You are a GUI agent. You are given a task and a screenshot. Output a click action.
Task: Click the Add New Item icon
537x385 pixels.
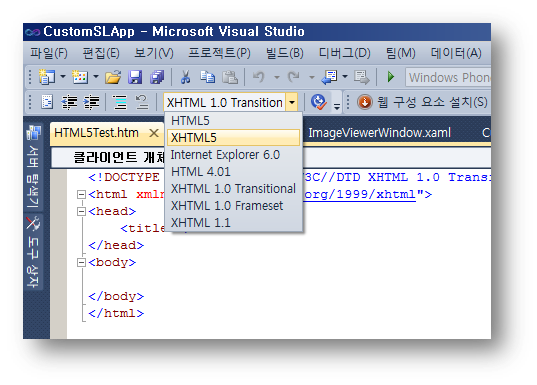point(79,77)
